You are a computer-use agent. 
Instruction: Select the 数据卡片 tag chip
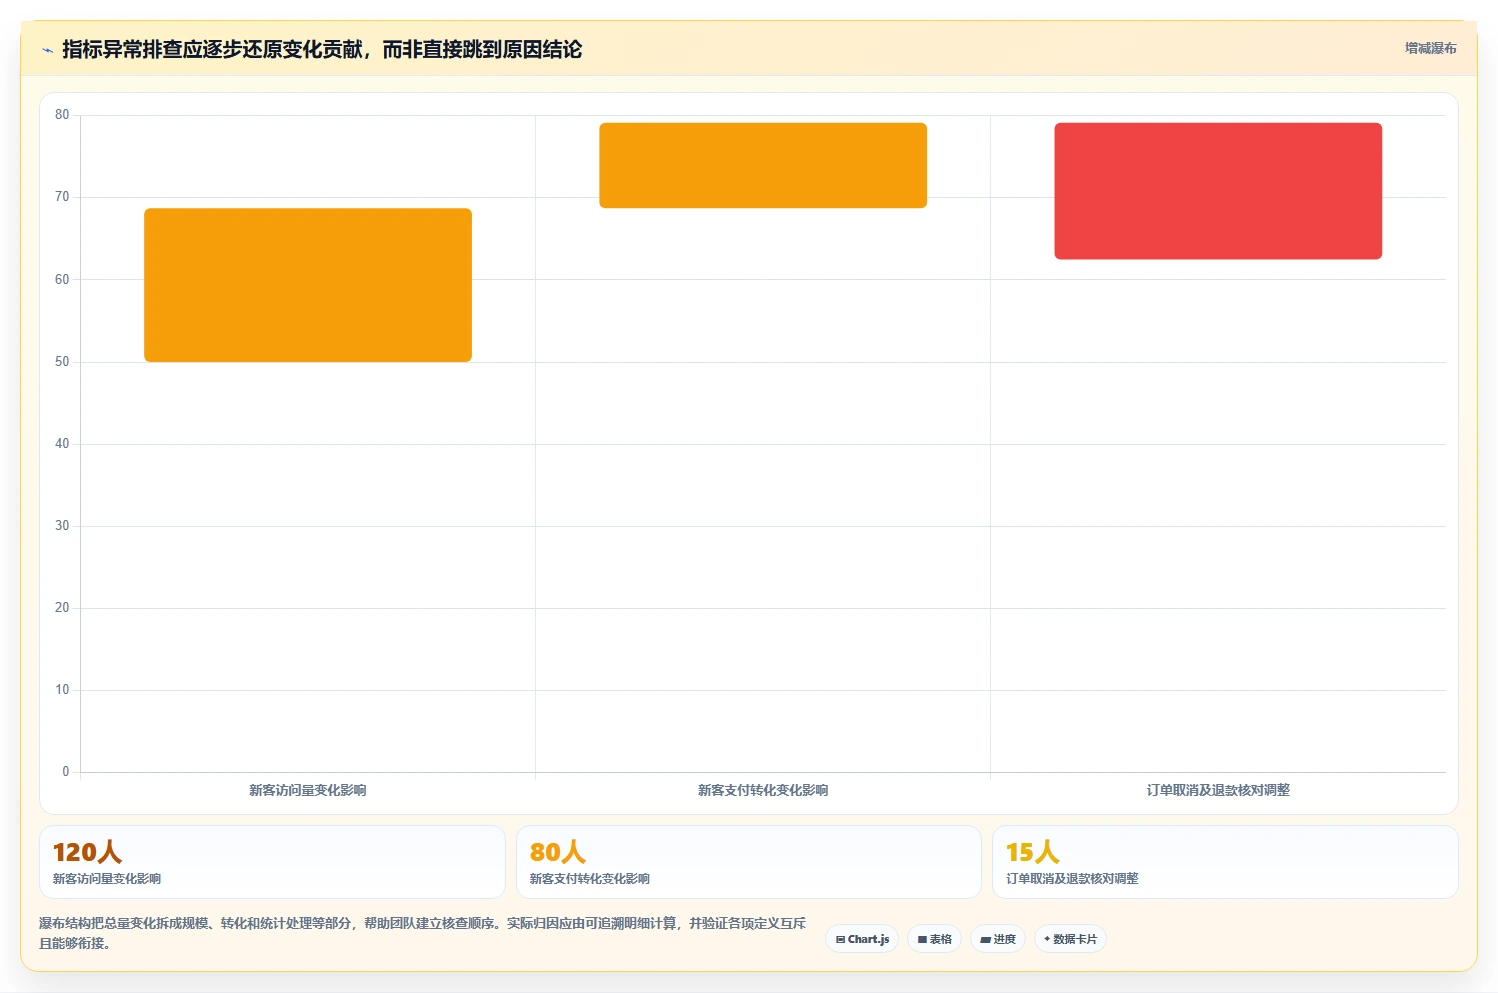1070,939
